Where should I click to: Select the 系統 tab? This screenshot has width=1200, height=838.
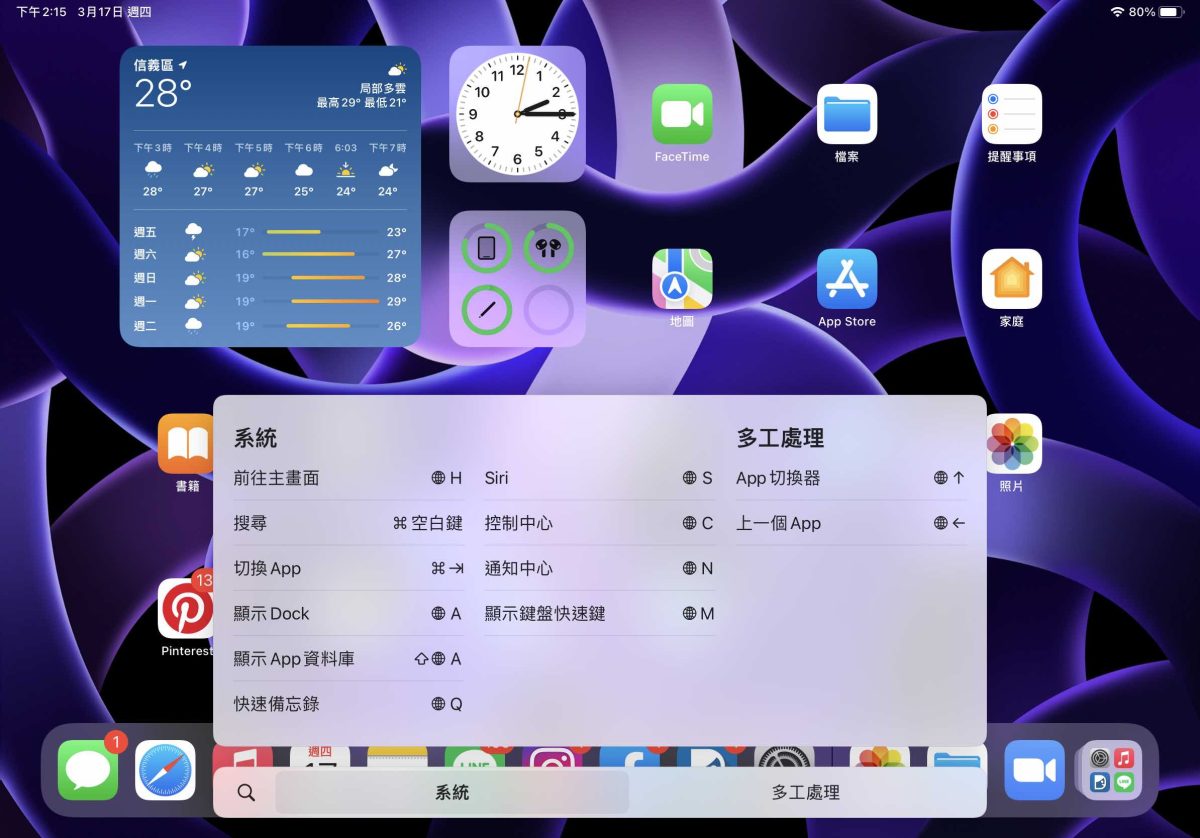(452, 793)
